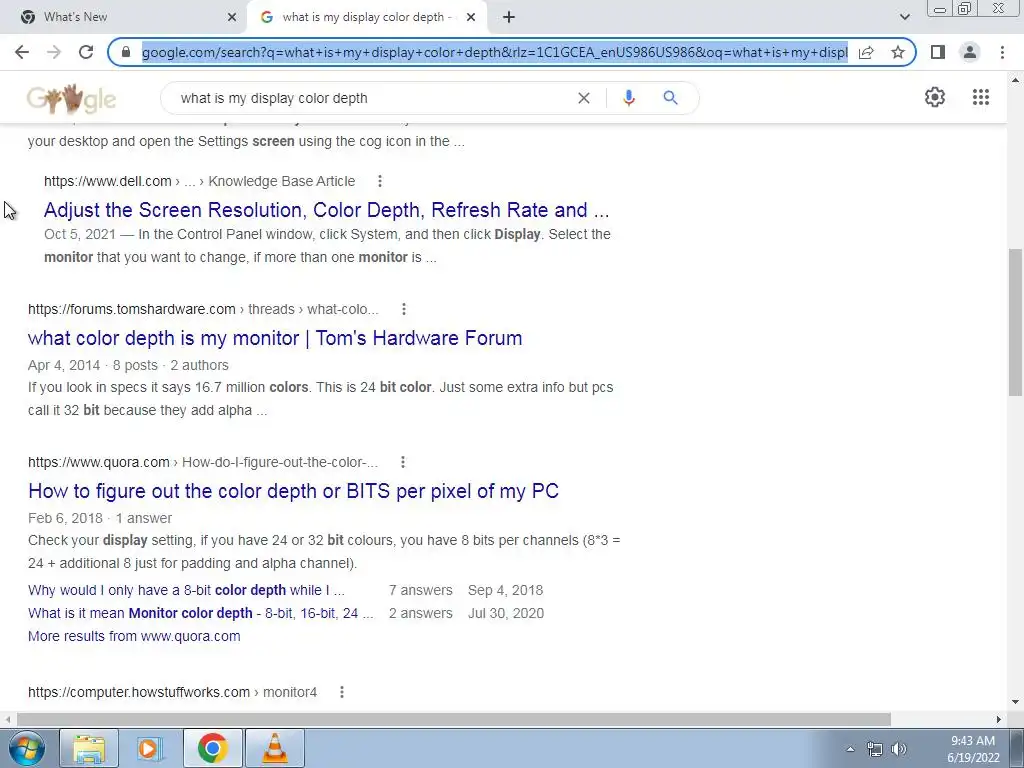Open Windows Explorer from taskbar

pos(89,748)
